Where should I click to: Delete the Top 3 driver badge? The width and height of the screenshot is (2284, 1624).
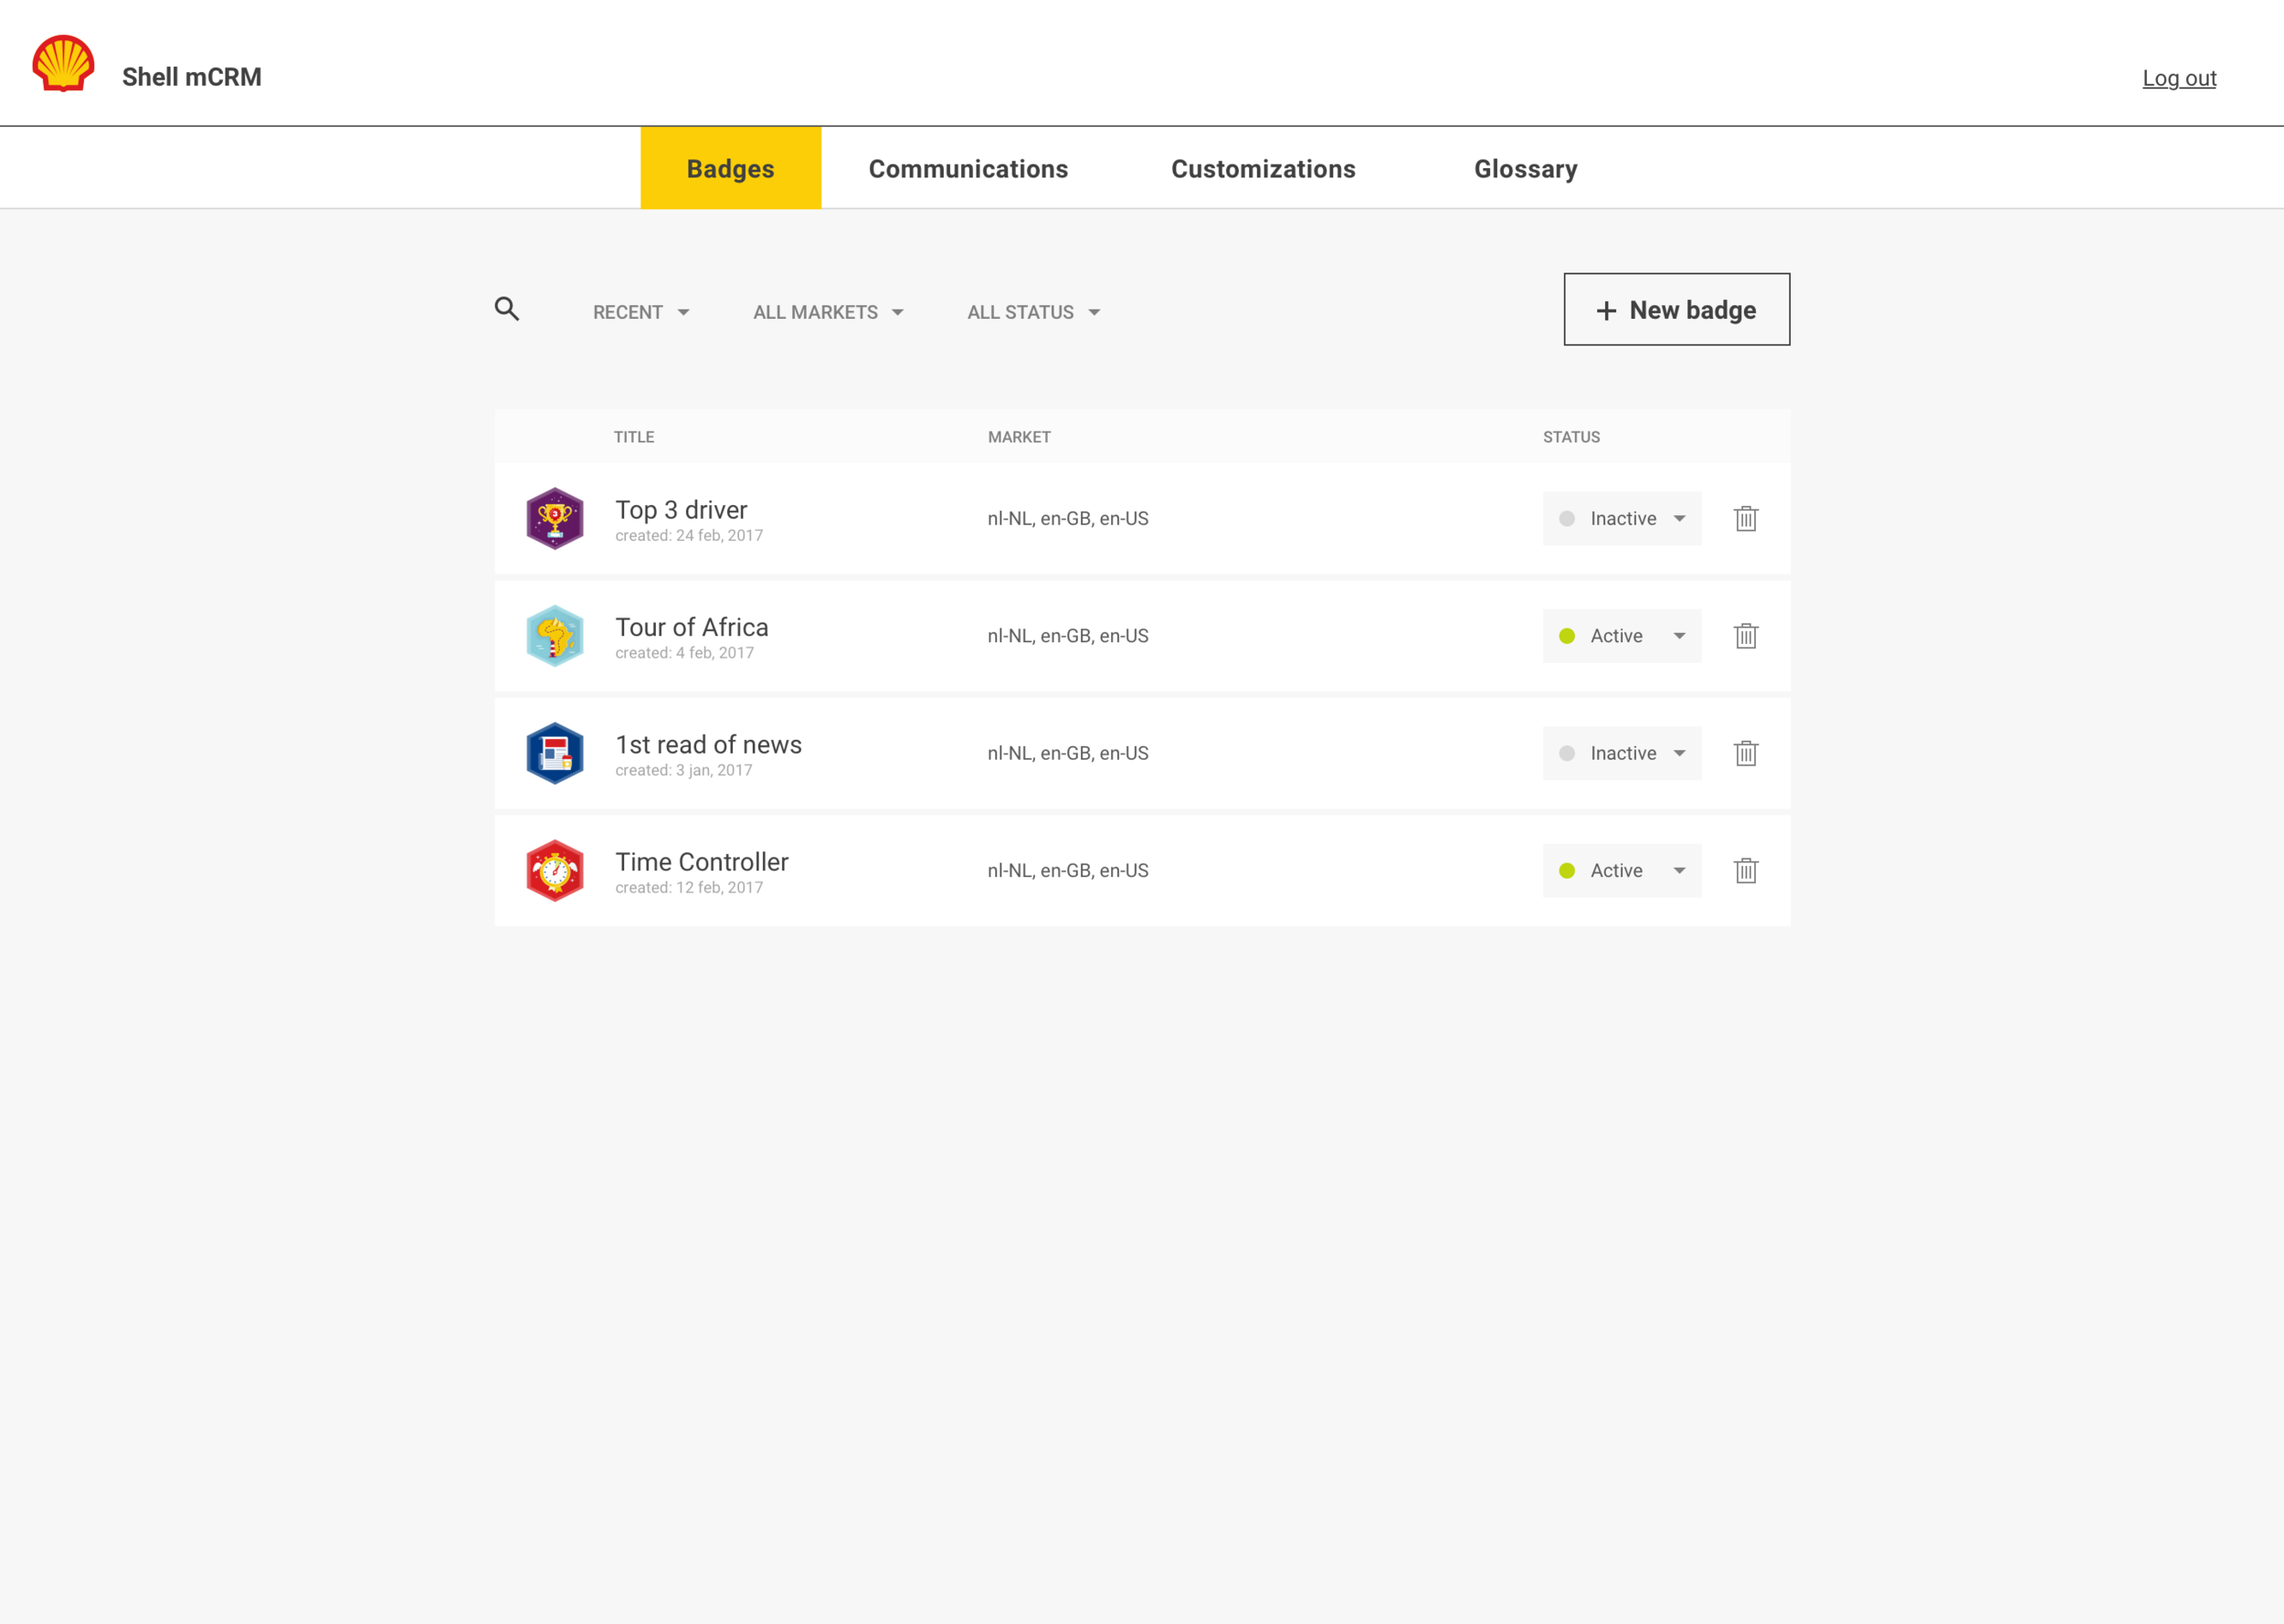coord(1745,518)
